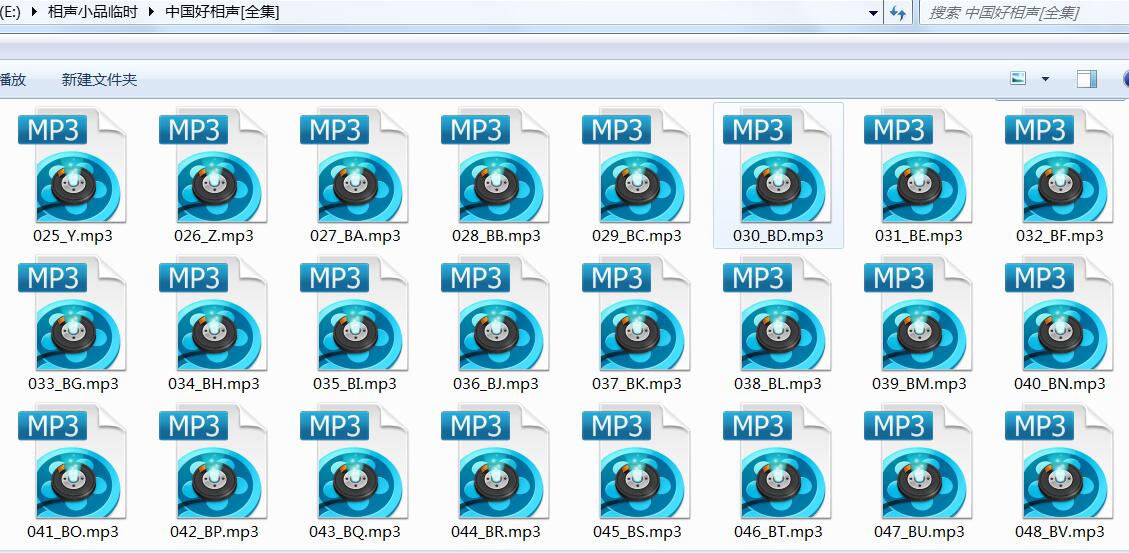Click the file name label 030_BD.mp3
Image resolution: width=1129 pixels, height=553 pixels.
(778, 236)
